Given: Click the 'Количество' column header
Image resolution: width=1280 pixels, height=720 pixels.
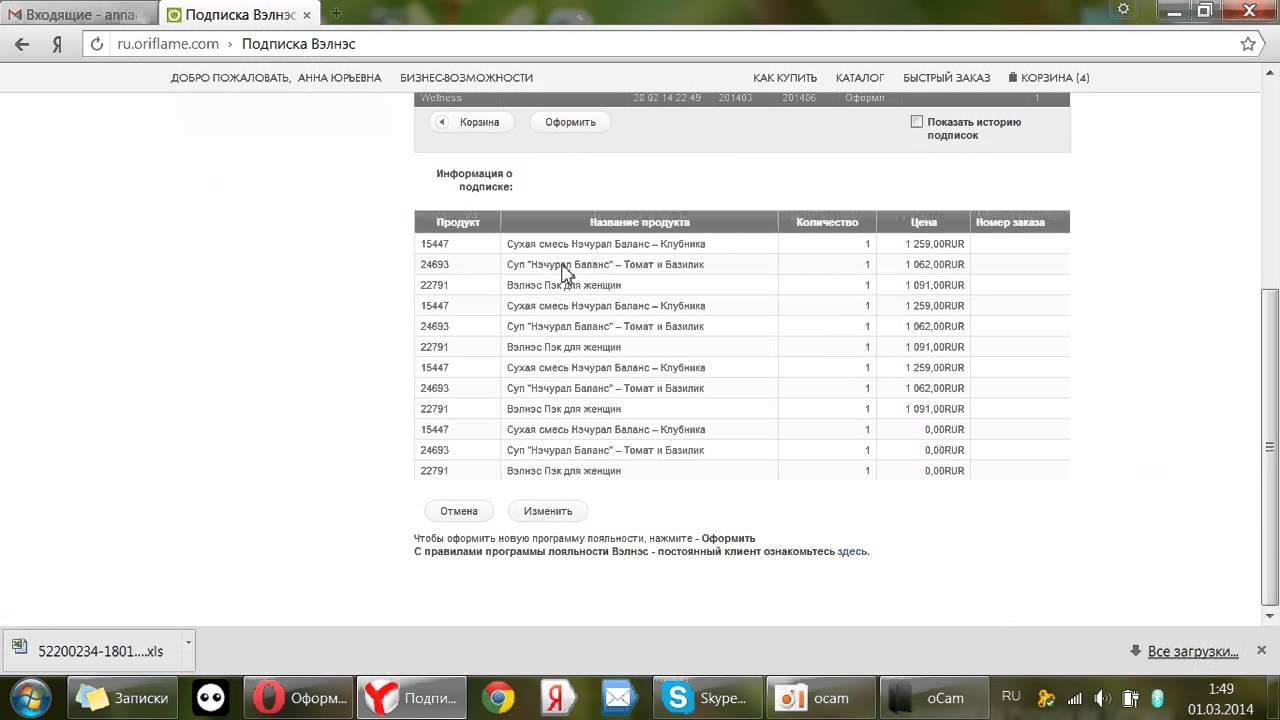Looking at the screenshot, I should pos(827,222).
